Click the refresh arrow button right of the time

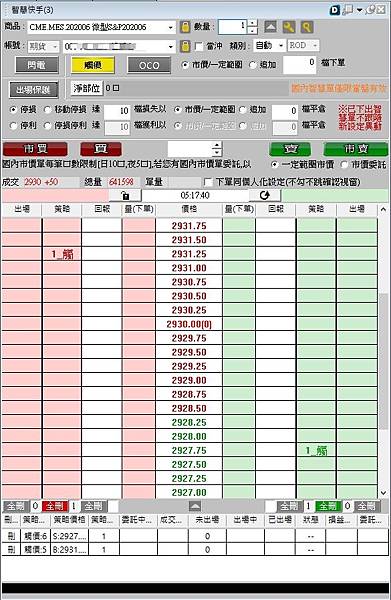tap(265, 196)
